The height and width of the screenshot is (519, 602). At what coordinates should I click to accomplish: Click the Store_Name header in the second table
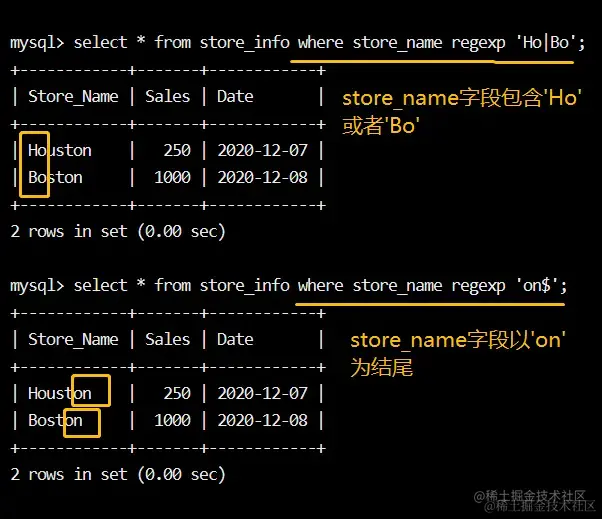(73, 340)
